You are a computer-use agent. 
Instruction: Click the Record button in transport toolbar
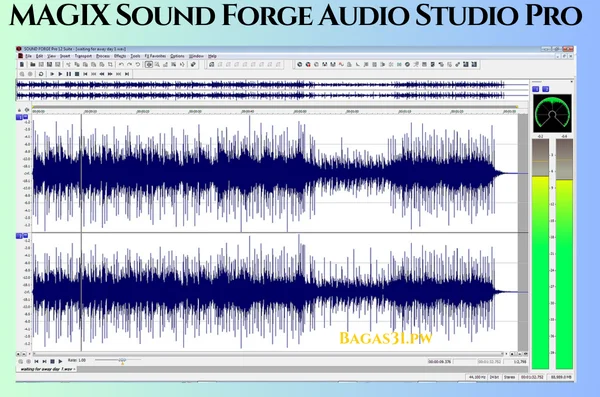(30, 74)
